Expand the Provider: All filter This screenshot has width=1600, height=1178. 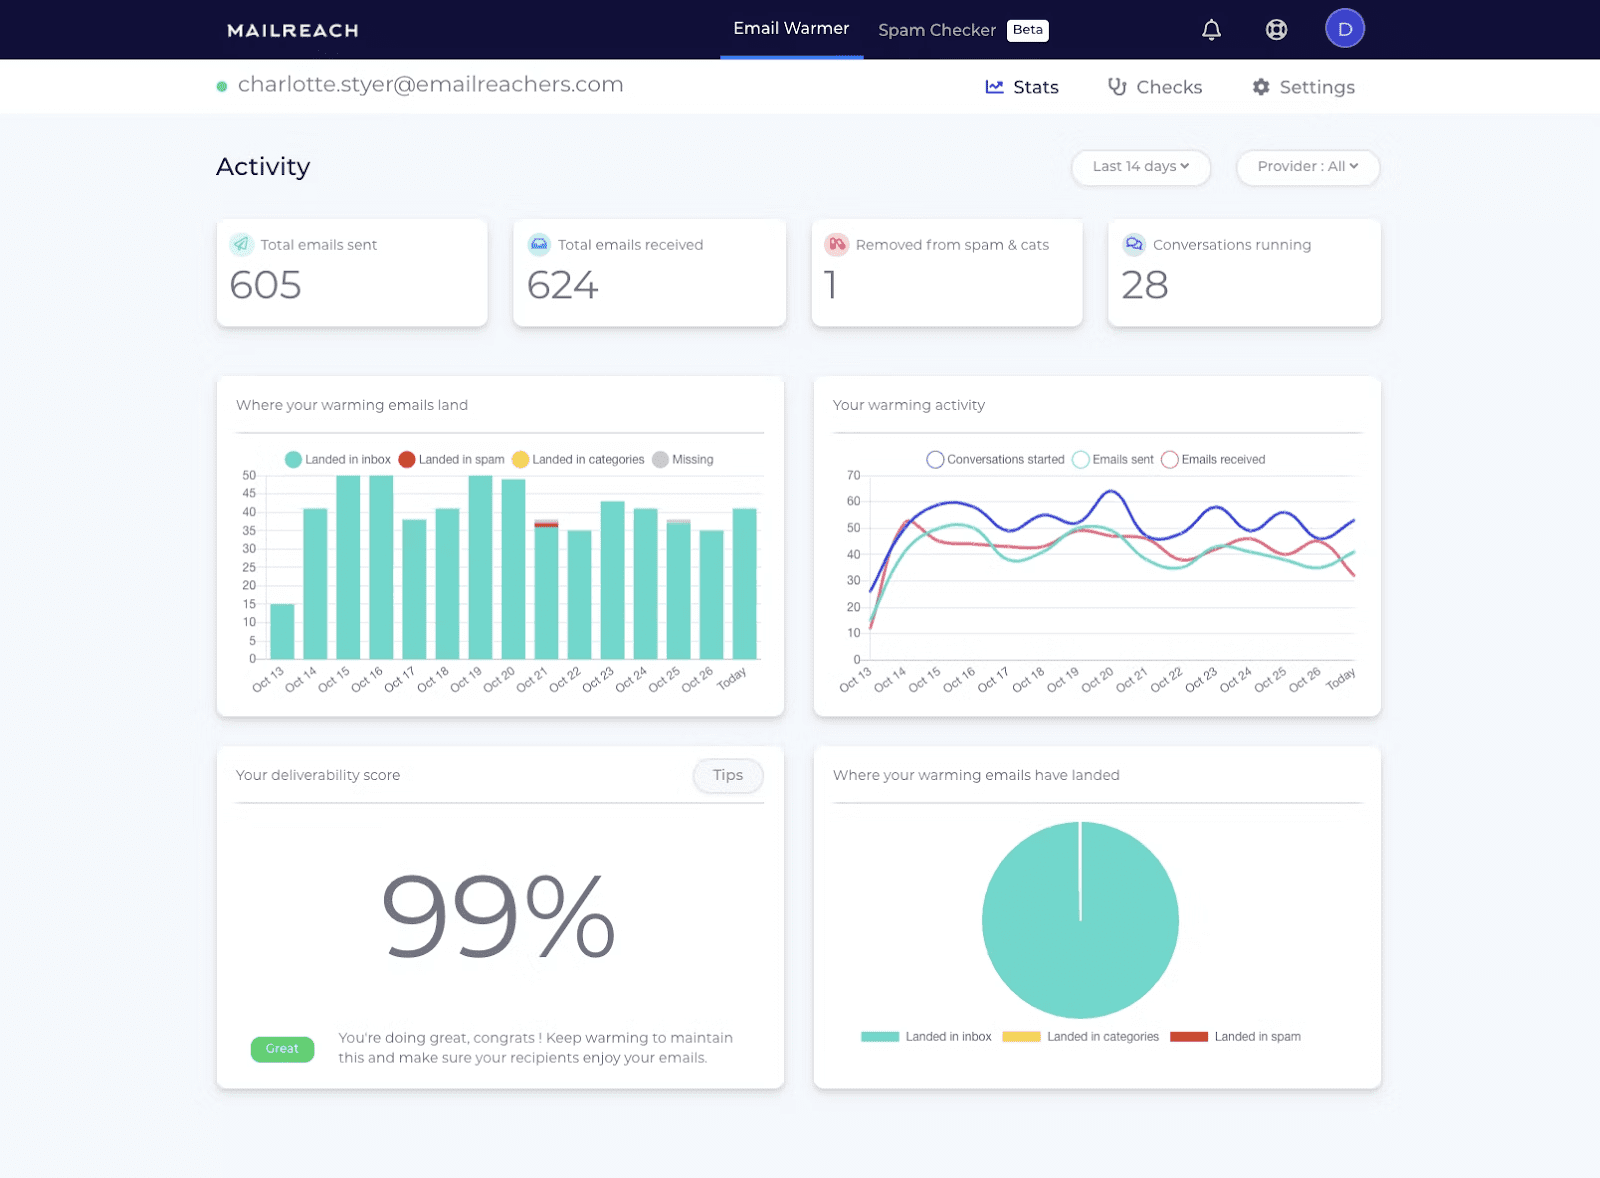[x=1307, y=167]
